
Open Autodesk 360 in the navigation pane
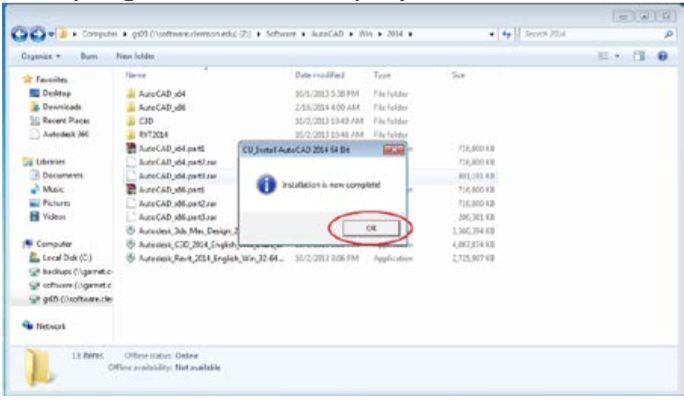(x=65, y=134)
